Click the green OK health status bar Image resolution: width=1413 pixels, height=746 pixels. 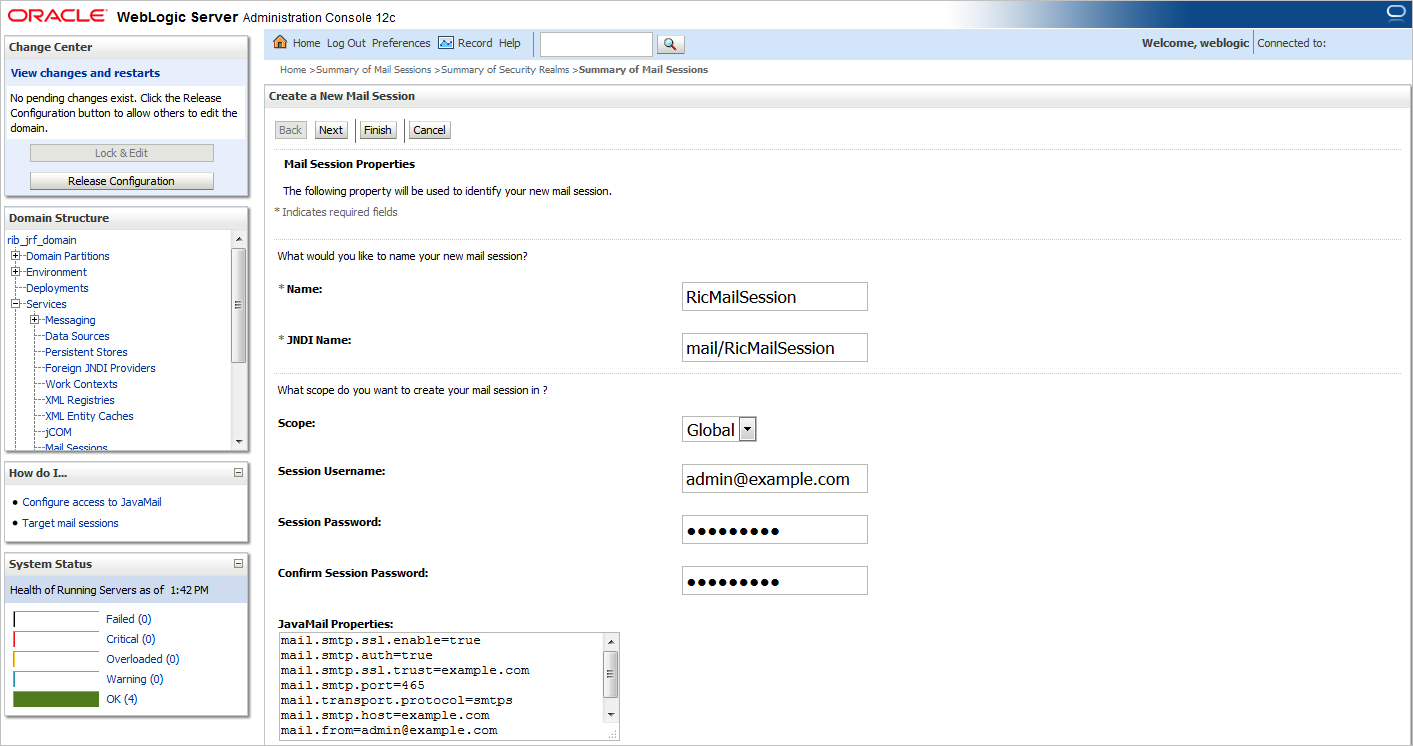pos(55,698)
